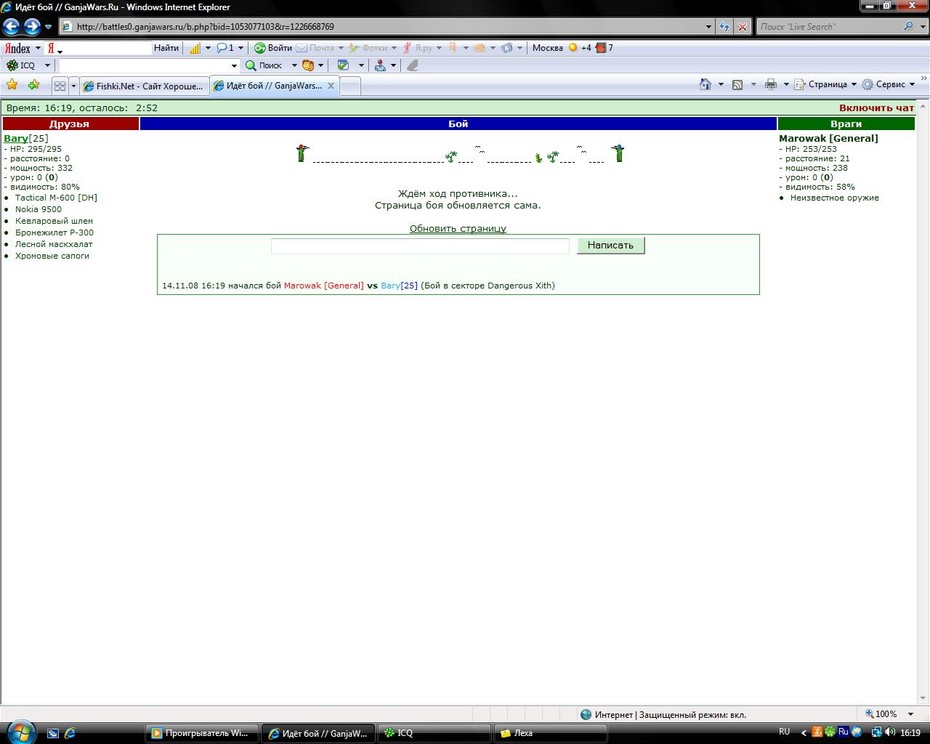
Task: Click the Home page icon
Action: (x=705, y=84)
